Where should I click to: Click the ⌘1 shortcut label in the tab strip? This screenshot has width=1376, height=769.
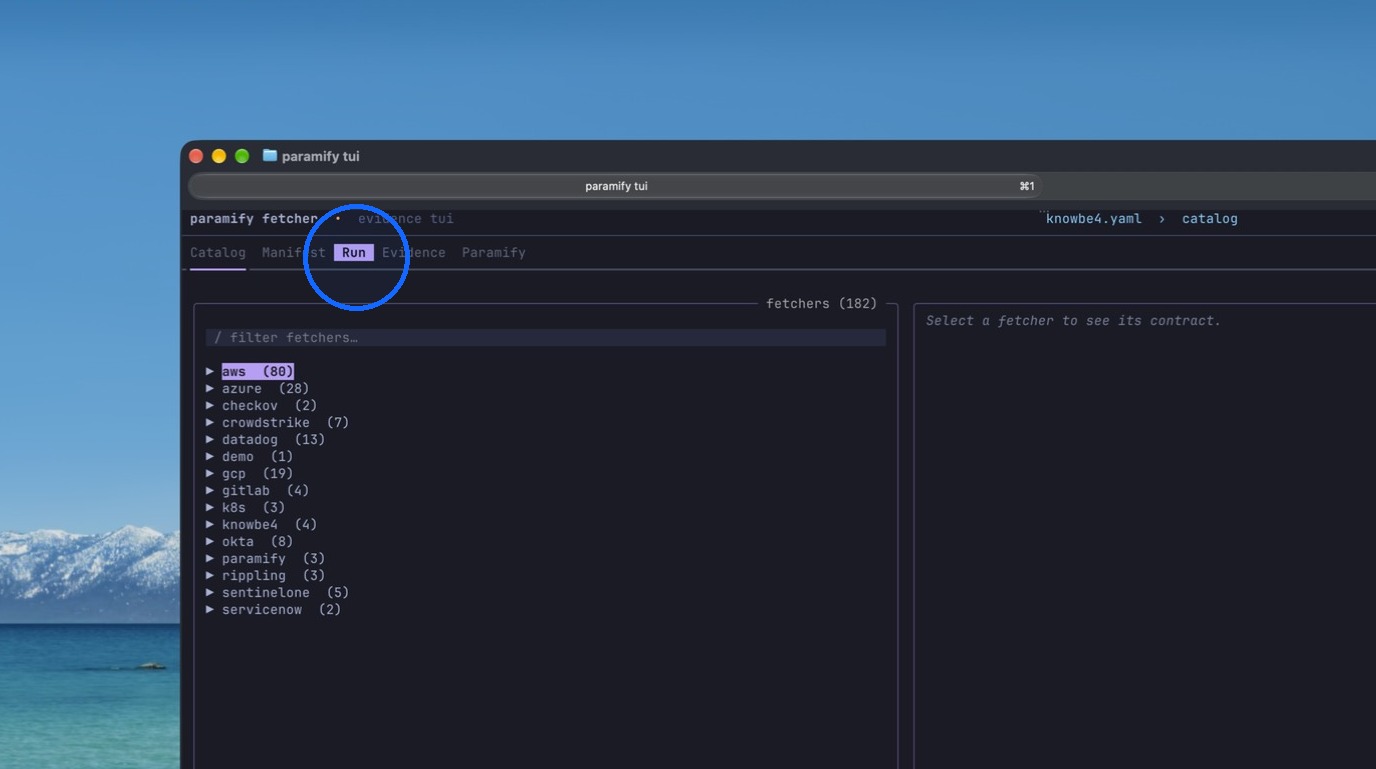point(1027,186)
